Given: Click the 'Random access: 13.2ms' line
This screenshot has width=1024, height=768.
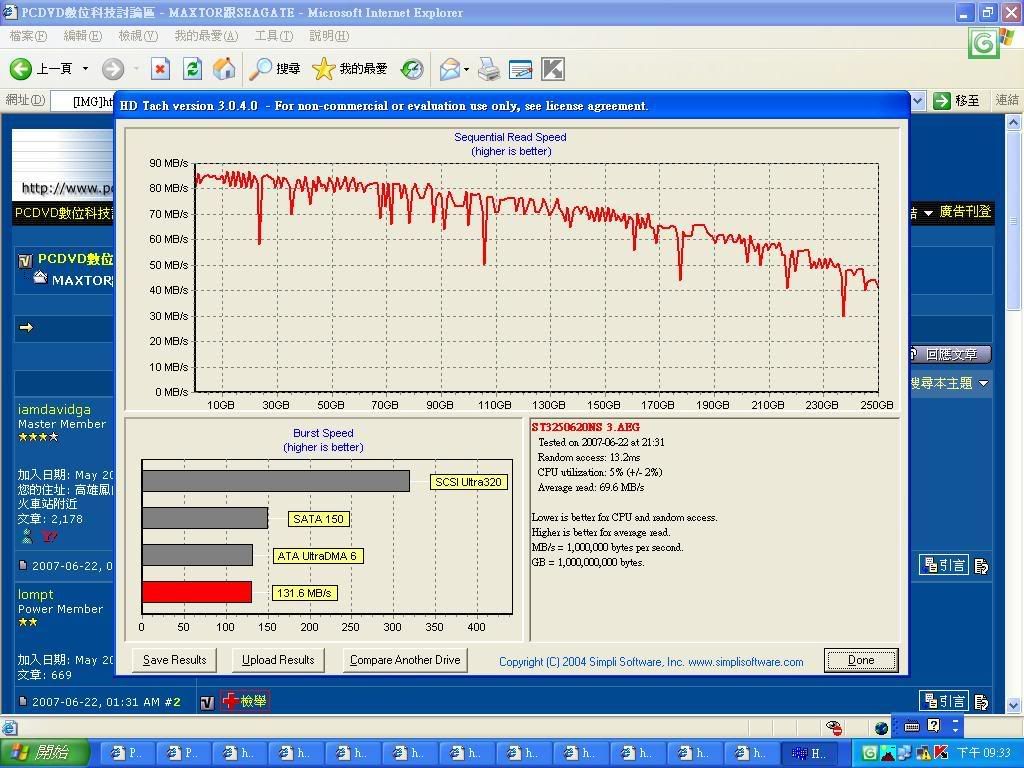Looking at the screenshot, I should click(589, 457).
